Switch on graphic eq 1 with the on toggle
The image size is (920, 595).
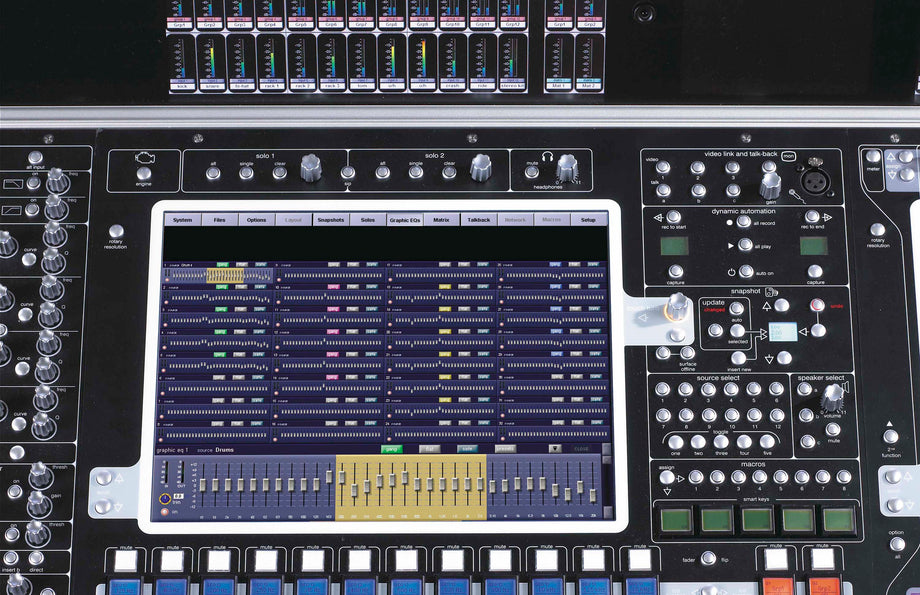click(x=164, y=511)
